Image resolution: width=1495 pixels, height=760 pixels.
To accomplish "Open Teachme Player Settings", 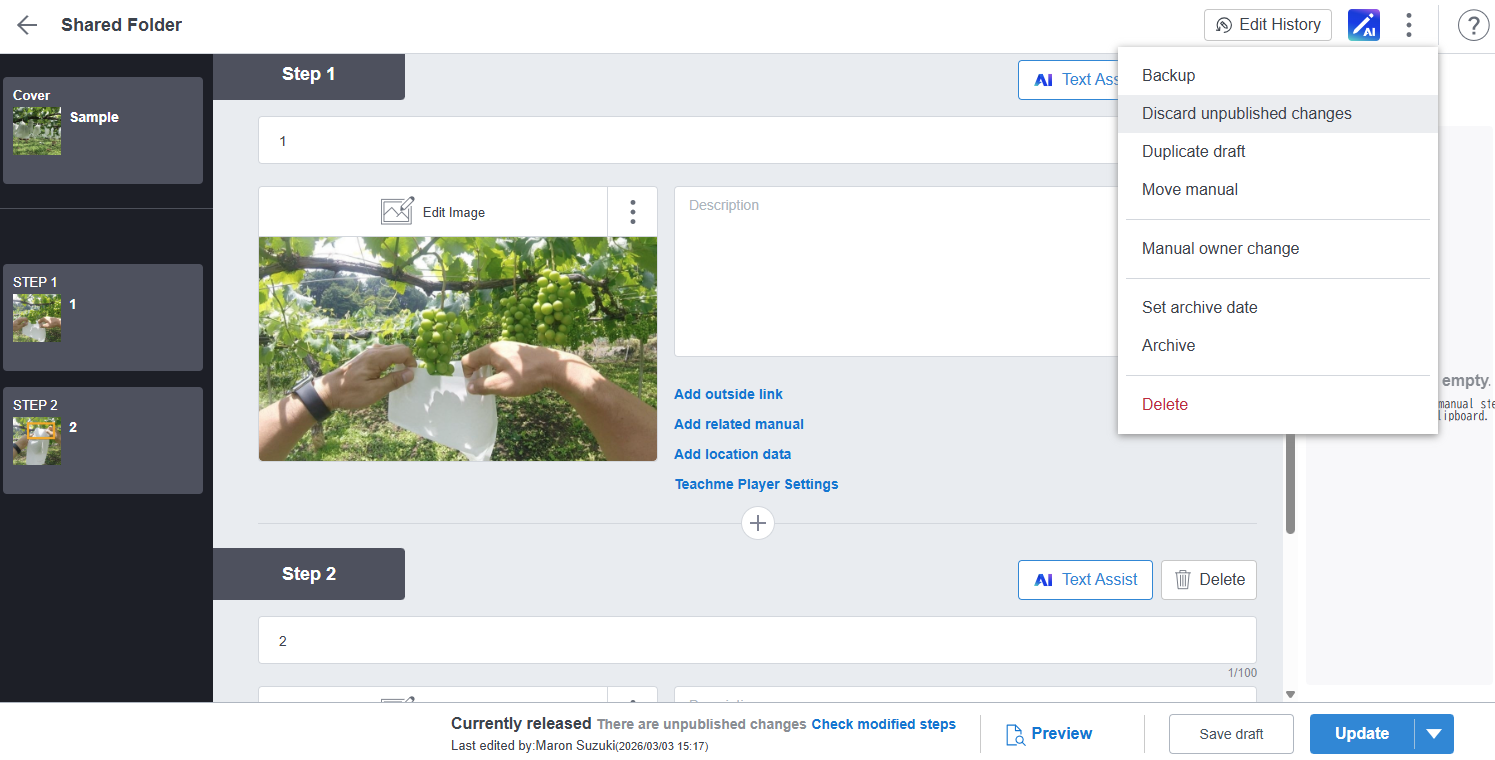I will click(757, 484).
